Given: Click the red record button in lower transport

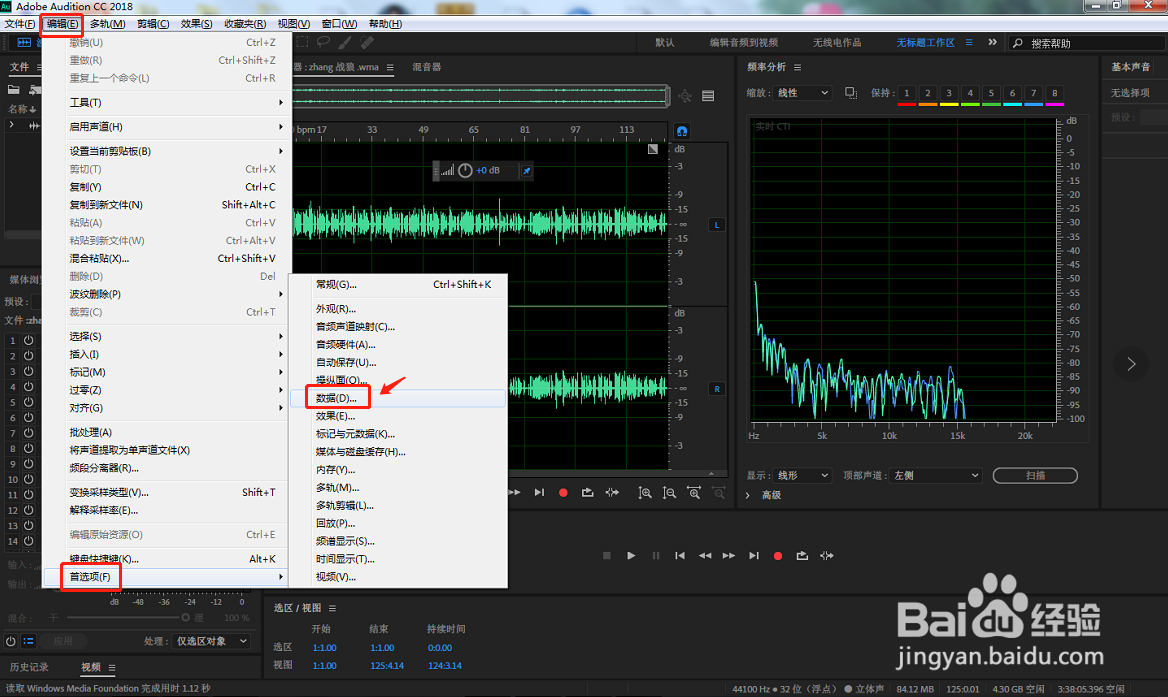Looking at the screenshot, I should tap(778, 556).
